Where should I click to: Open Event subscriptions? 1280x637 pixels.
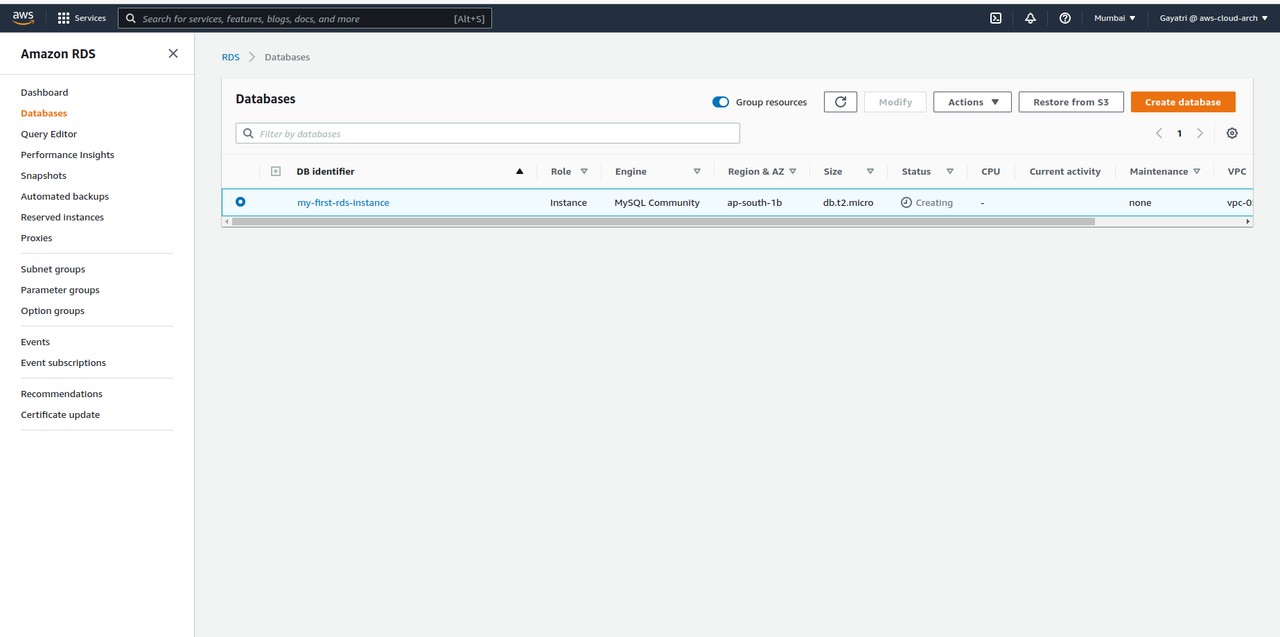click(63, 363)
